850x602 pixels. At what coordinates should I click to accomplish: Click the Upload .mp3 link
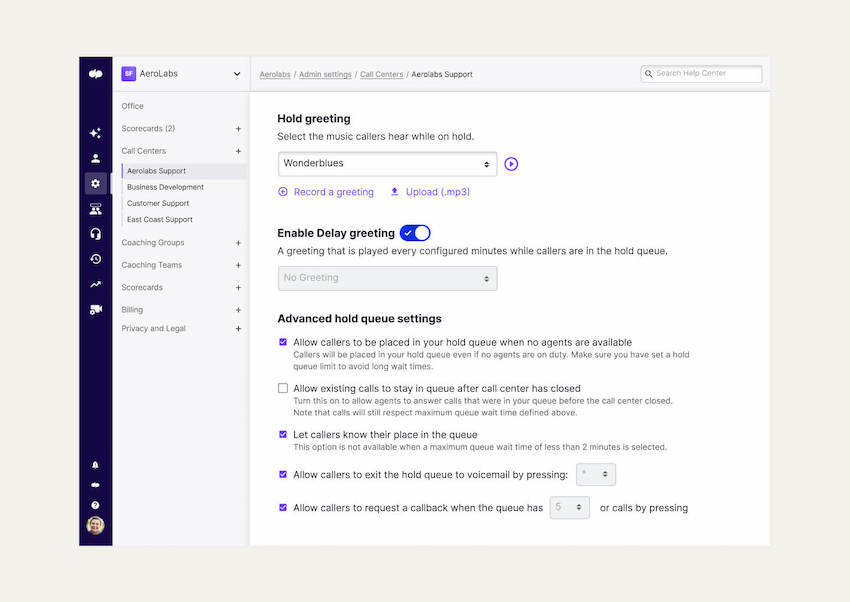click(437, 191)
